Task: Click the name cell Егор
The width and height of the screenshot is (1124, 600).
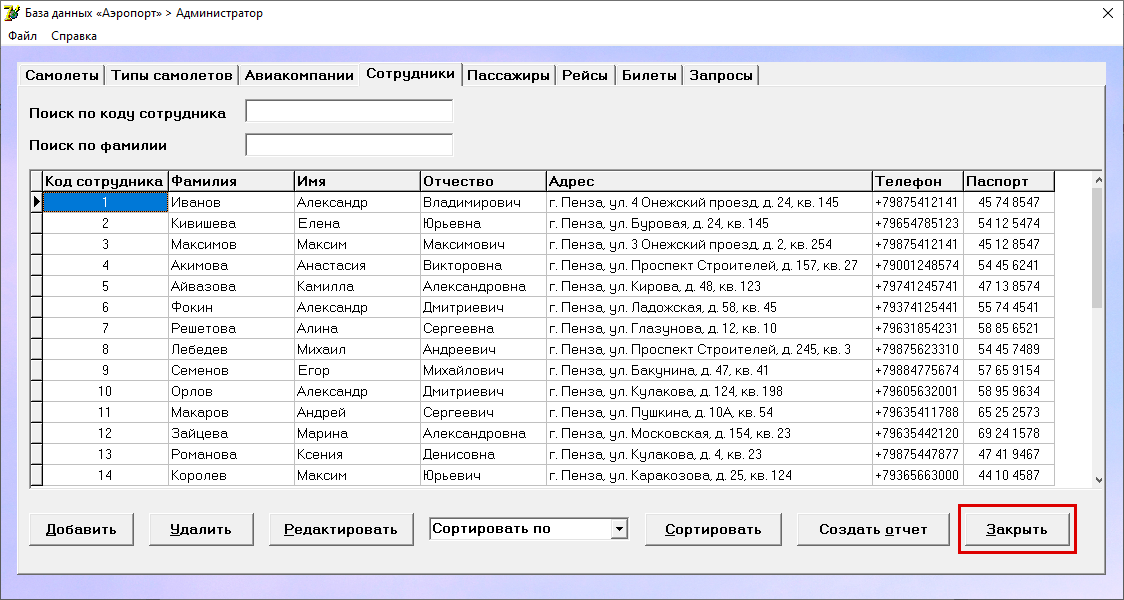Action: point(357,371)
